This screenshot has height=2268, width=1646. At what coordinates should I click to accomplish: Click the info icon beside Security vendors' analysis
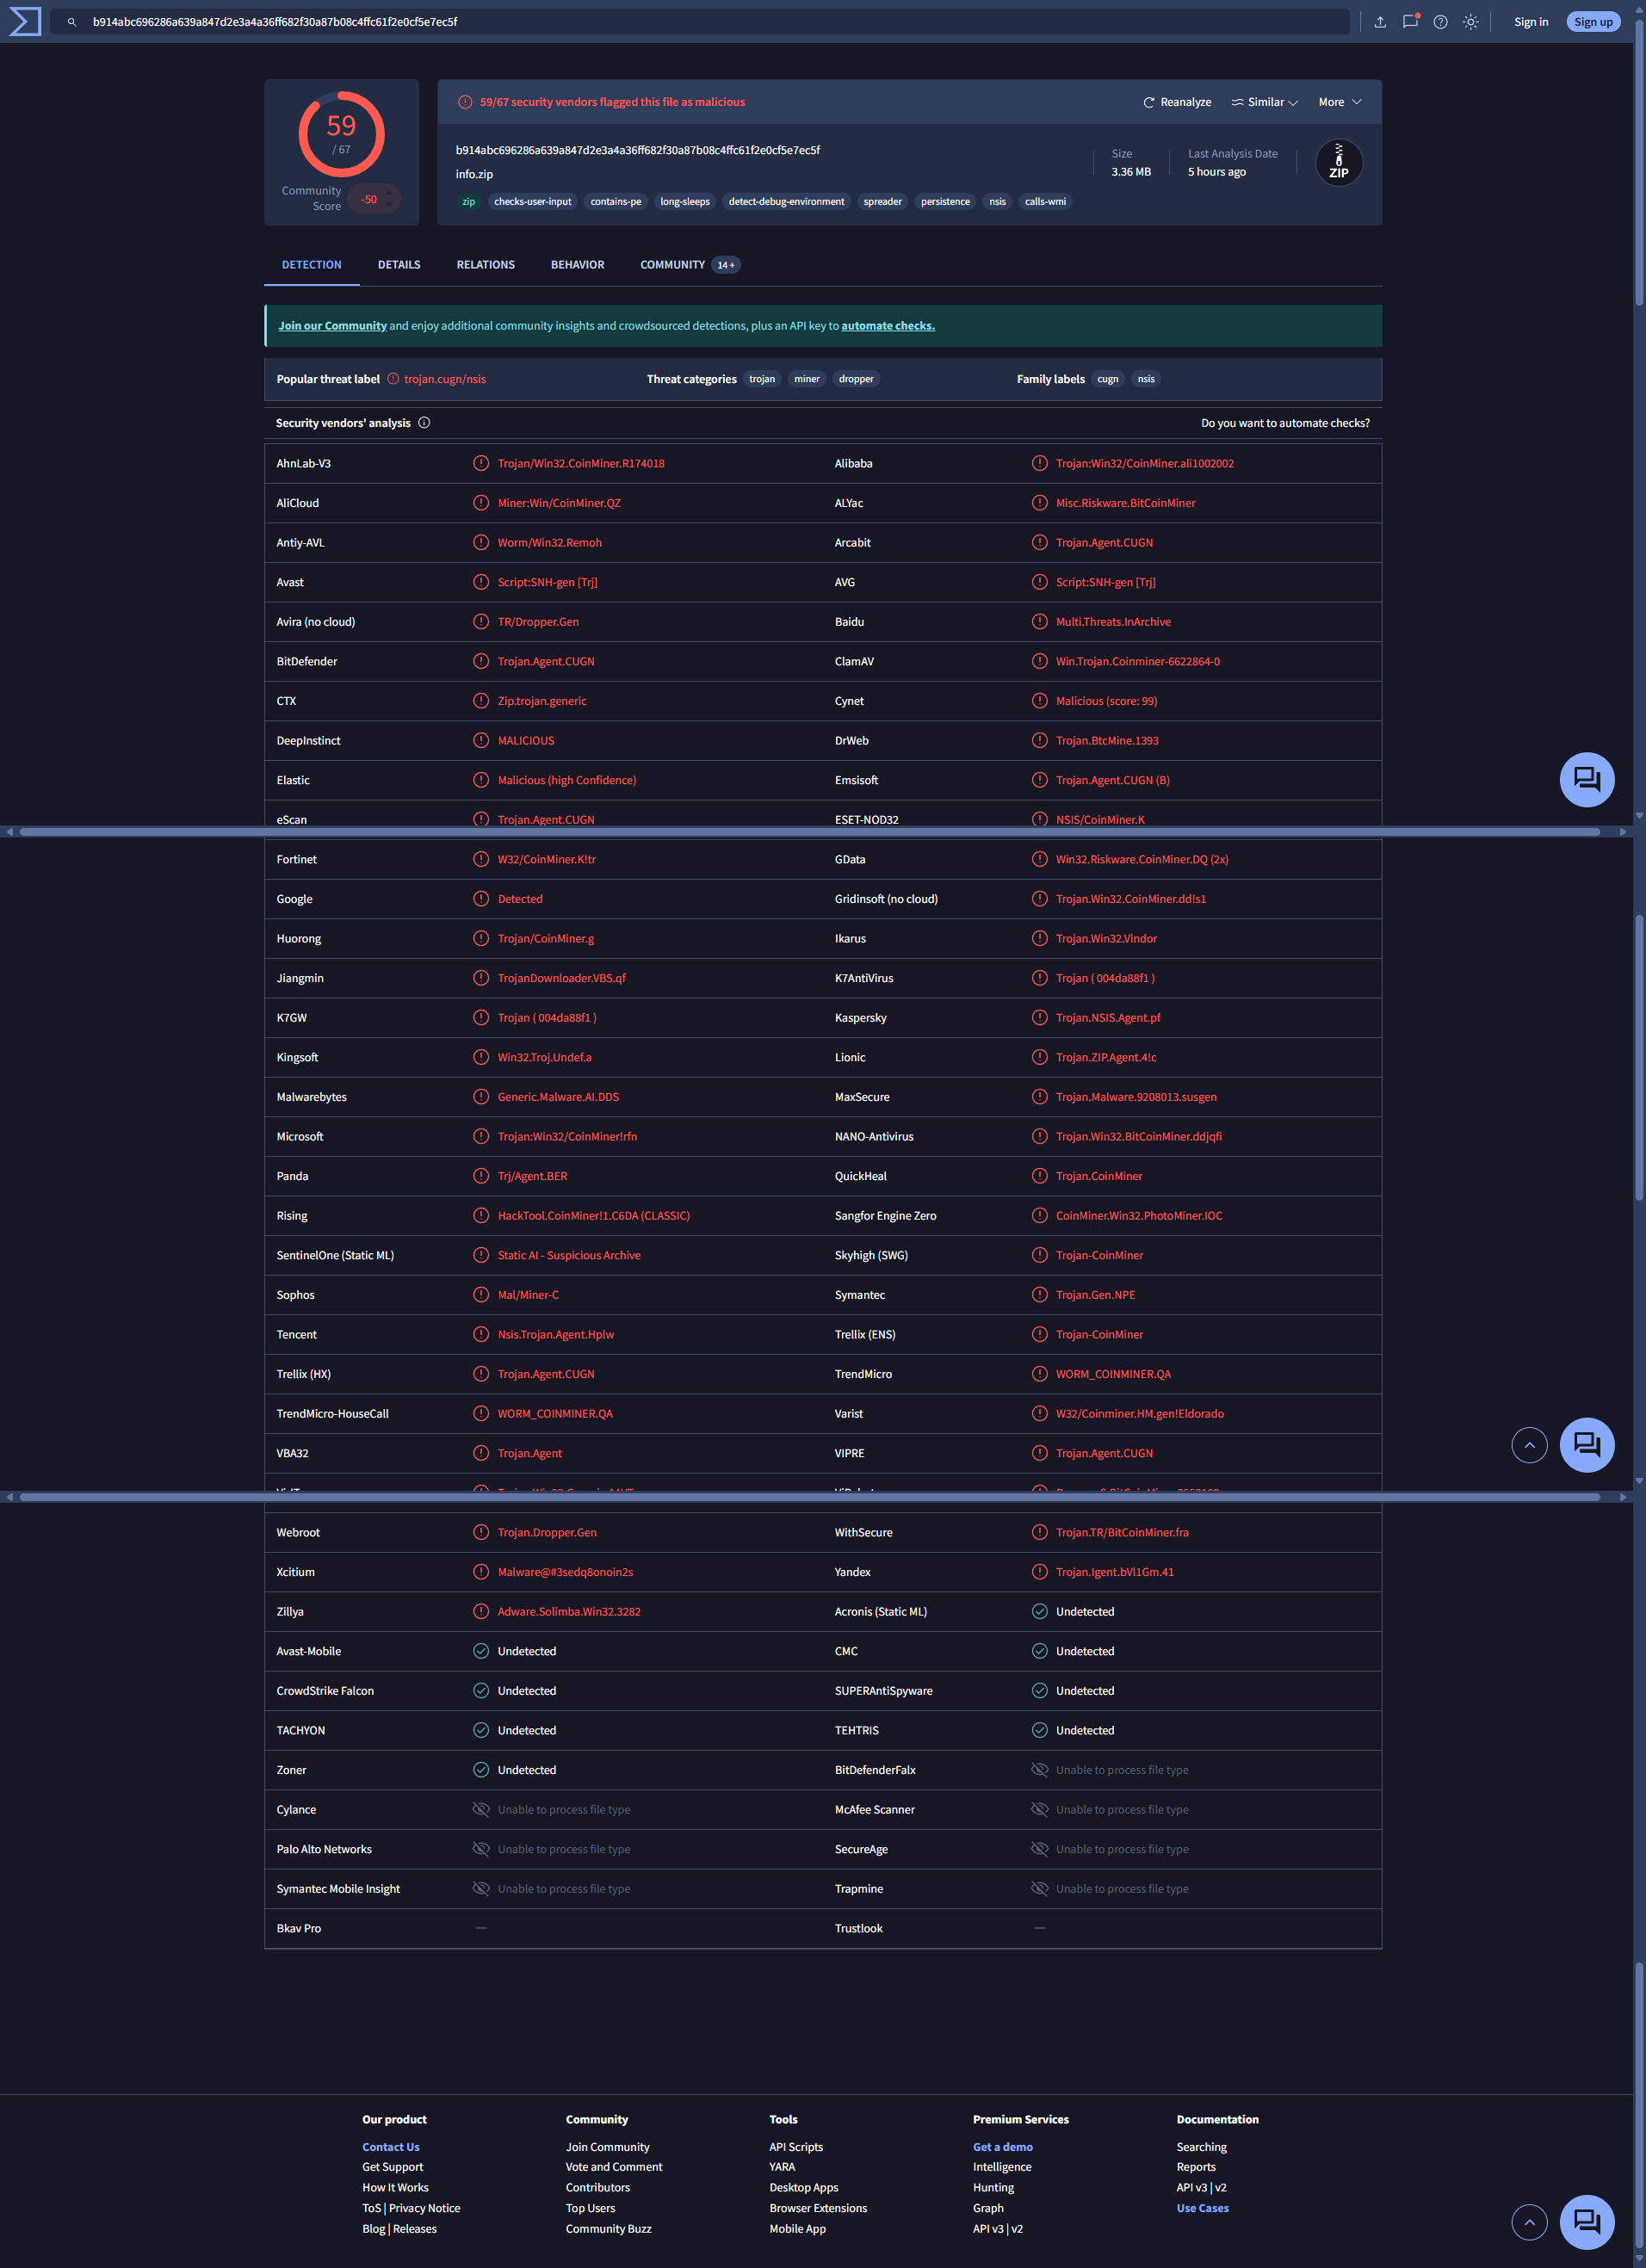point(424,423)
